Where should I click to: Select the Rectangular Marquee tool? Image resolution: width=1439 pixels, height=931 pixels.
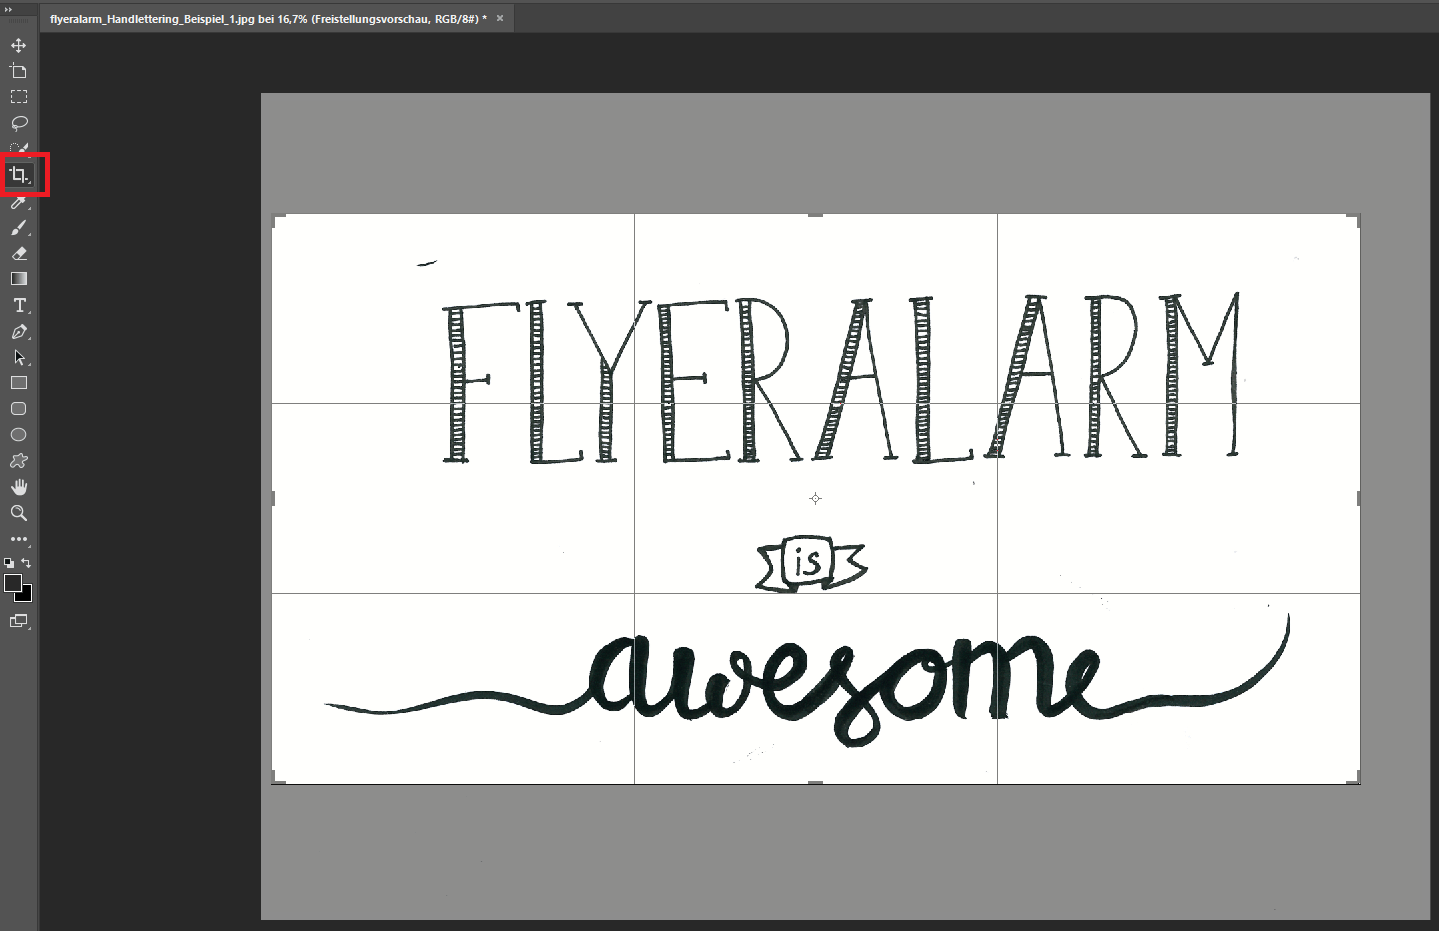[x=18, y=97]
